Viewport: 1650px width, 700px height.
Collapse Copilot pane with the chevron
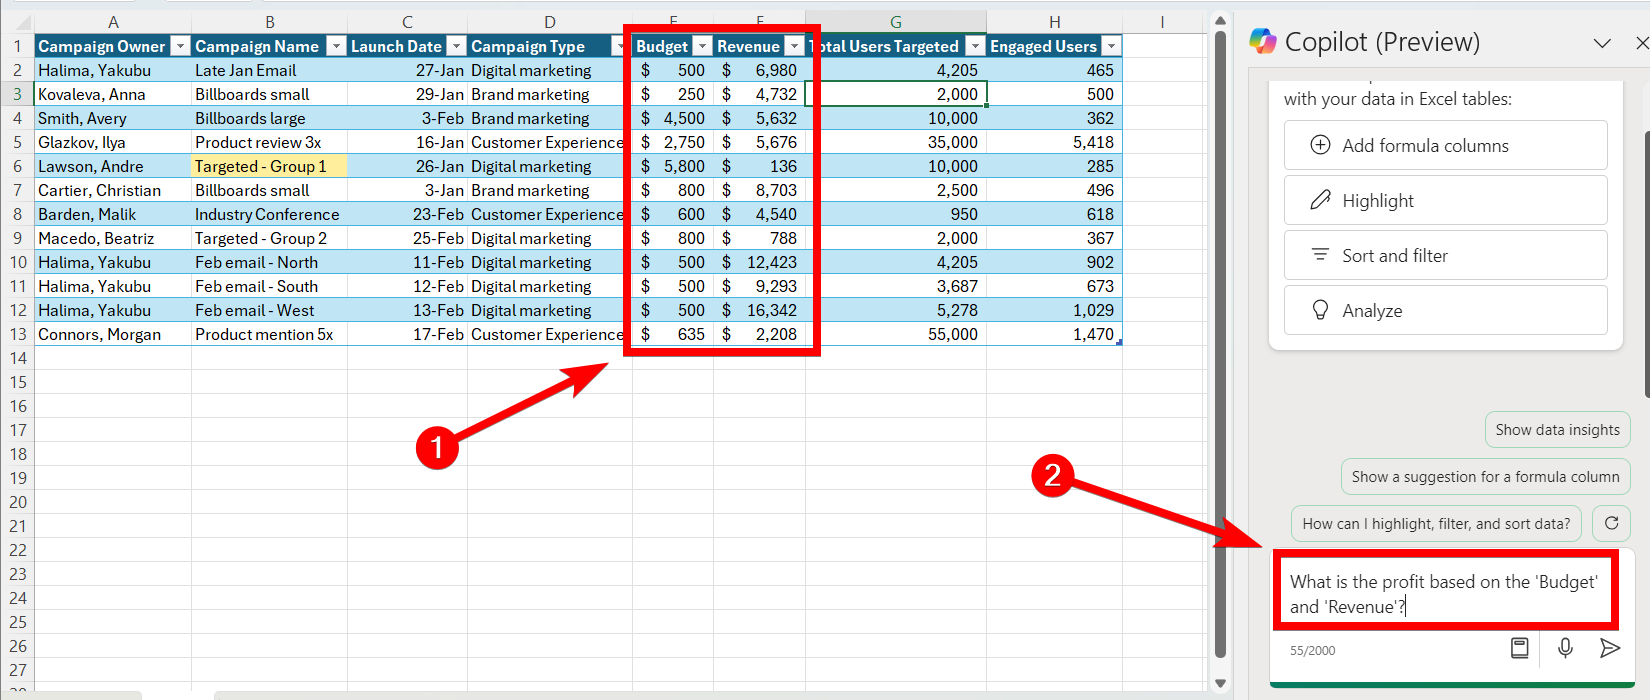tap(1602, 43)
